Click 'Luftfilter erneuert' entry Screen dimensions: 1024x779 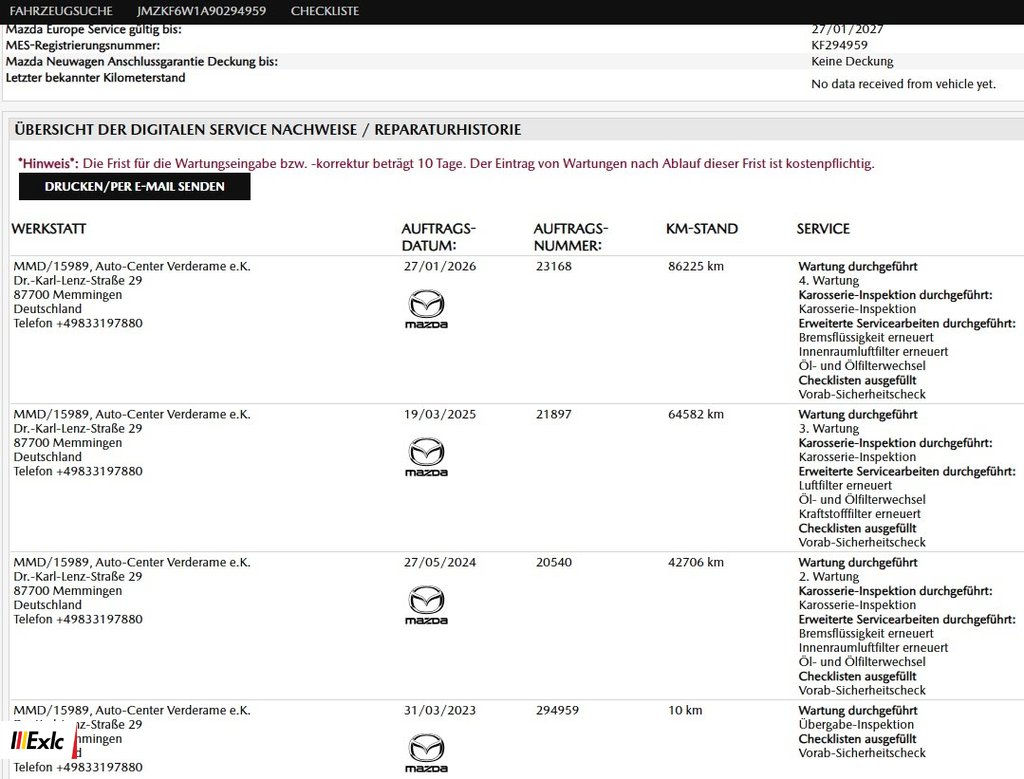tap(845, 486)
